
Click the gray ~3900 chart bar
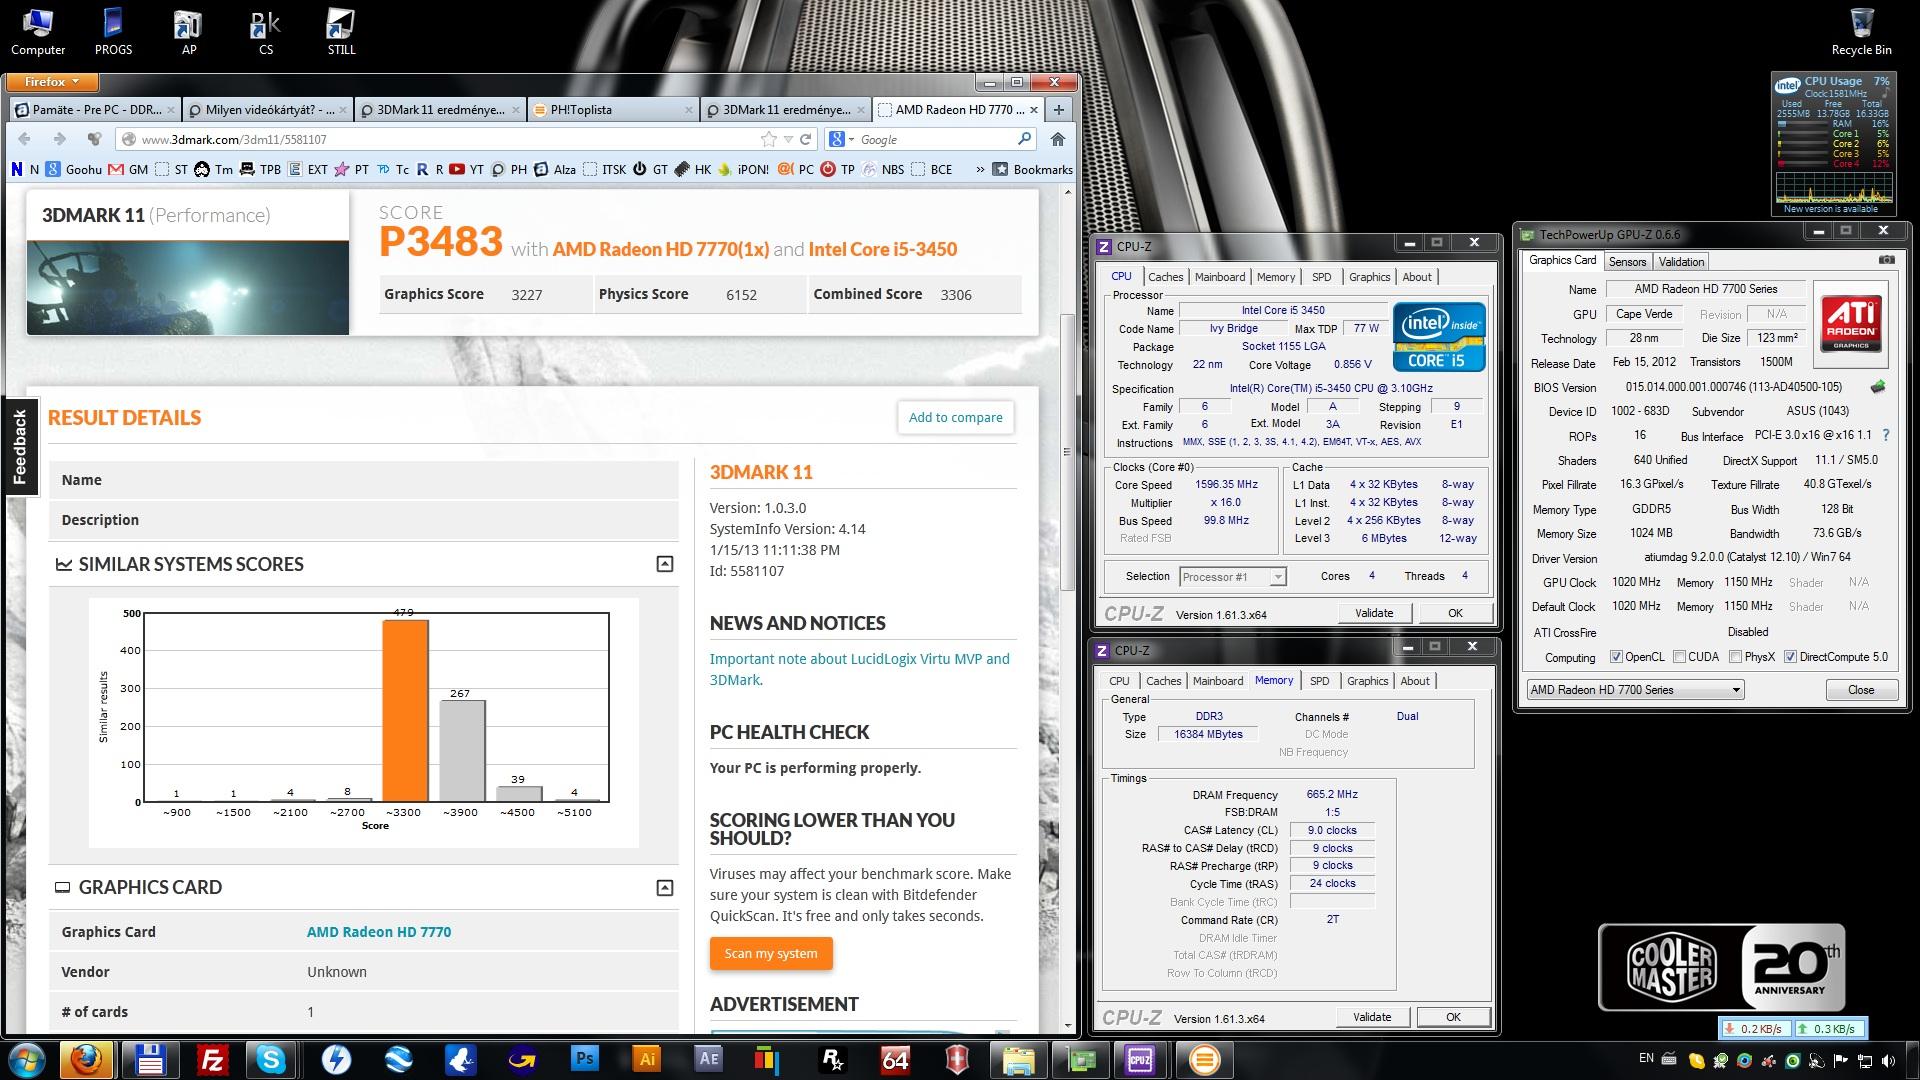462,750
